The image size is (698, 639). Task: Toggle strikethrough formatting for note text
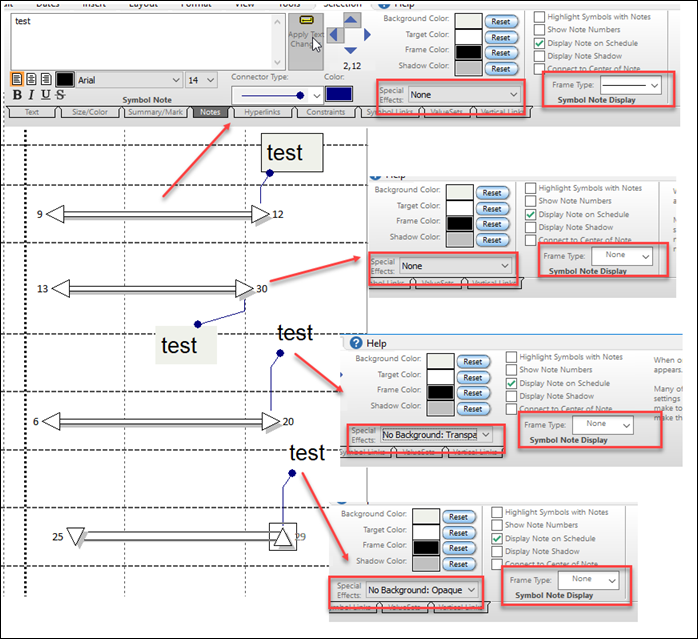pyautogui.click(x=60, y=95)
